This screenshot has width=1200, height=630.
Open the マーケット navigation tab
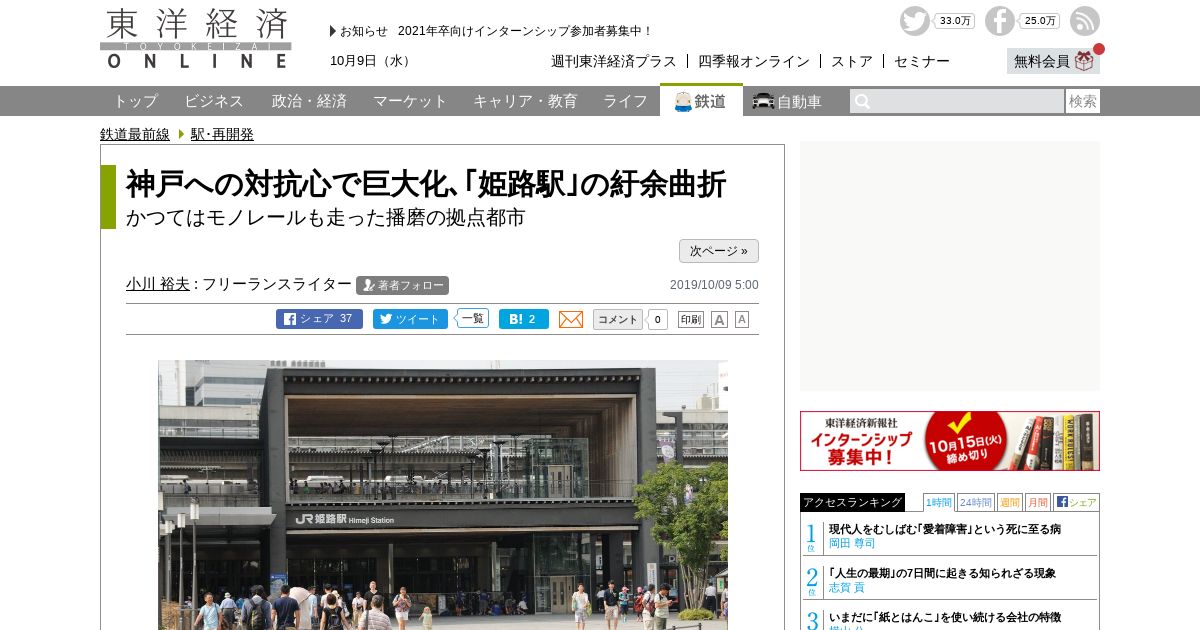pyautogui.click(x=410, y=101)
